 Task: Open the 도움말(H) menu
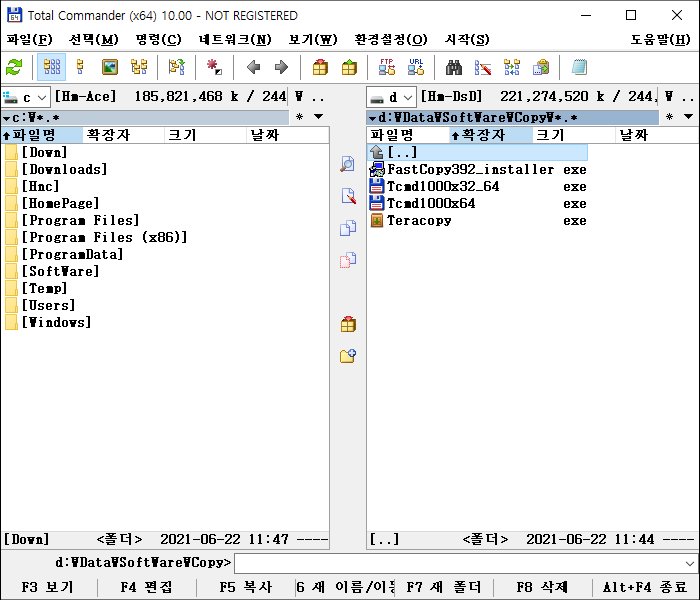(x=660, y=39)
